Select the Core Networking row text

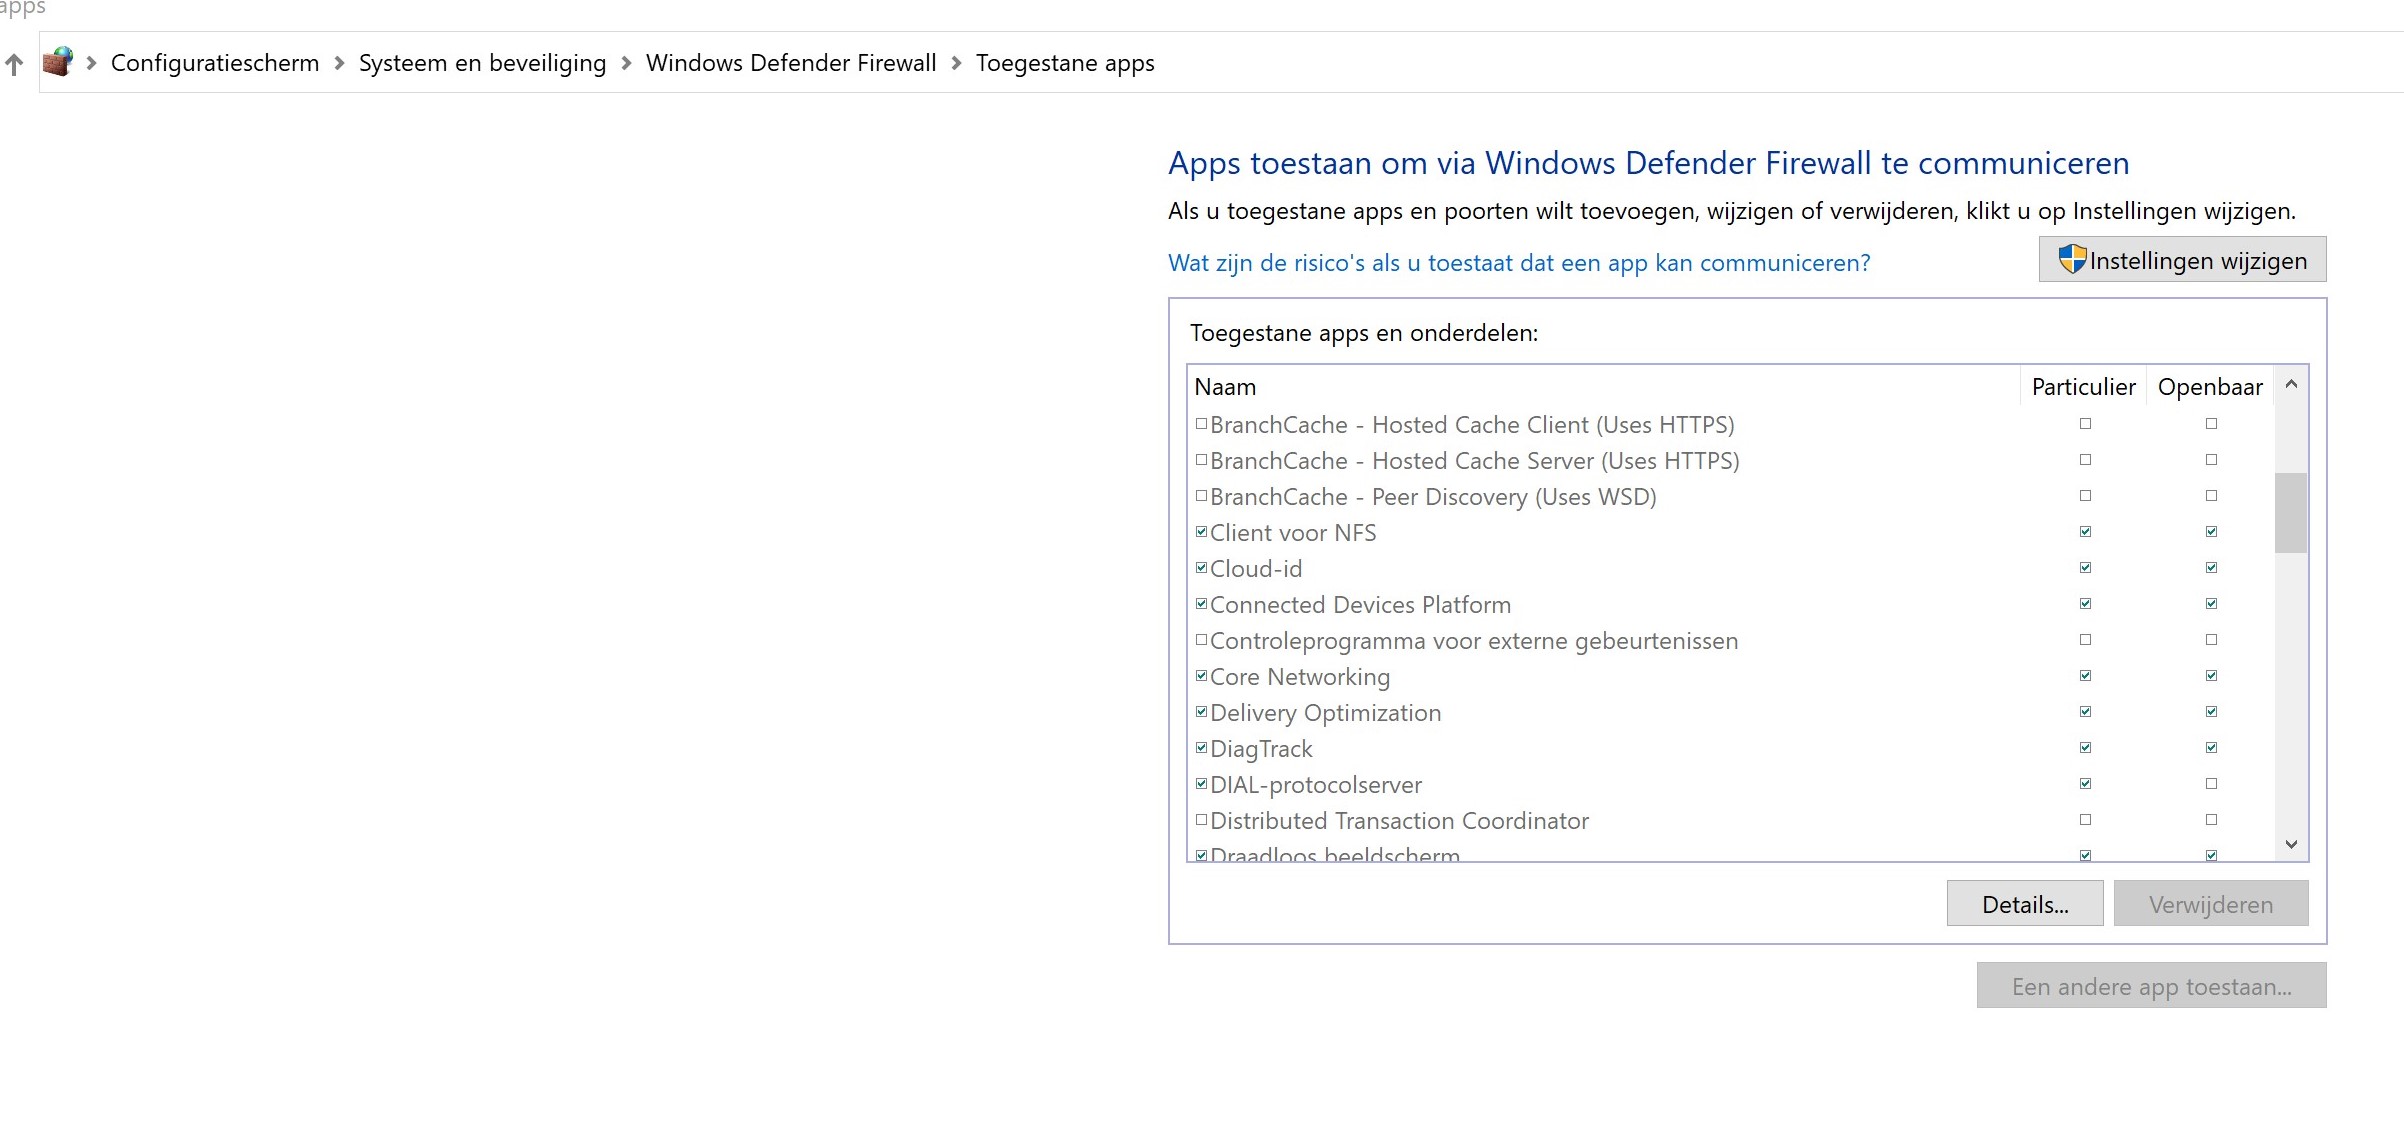1300,677
